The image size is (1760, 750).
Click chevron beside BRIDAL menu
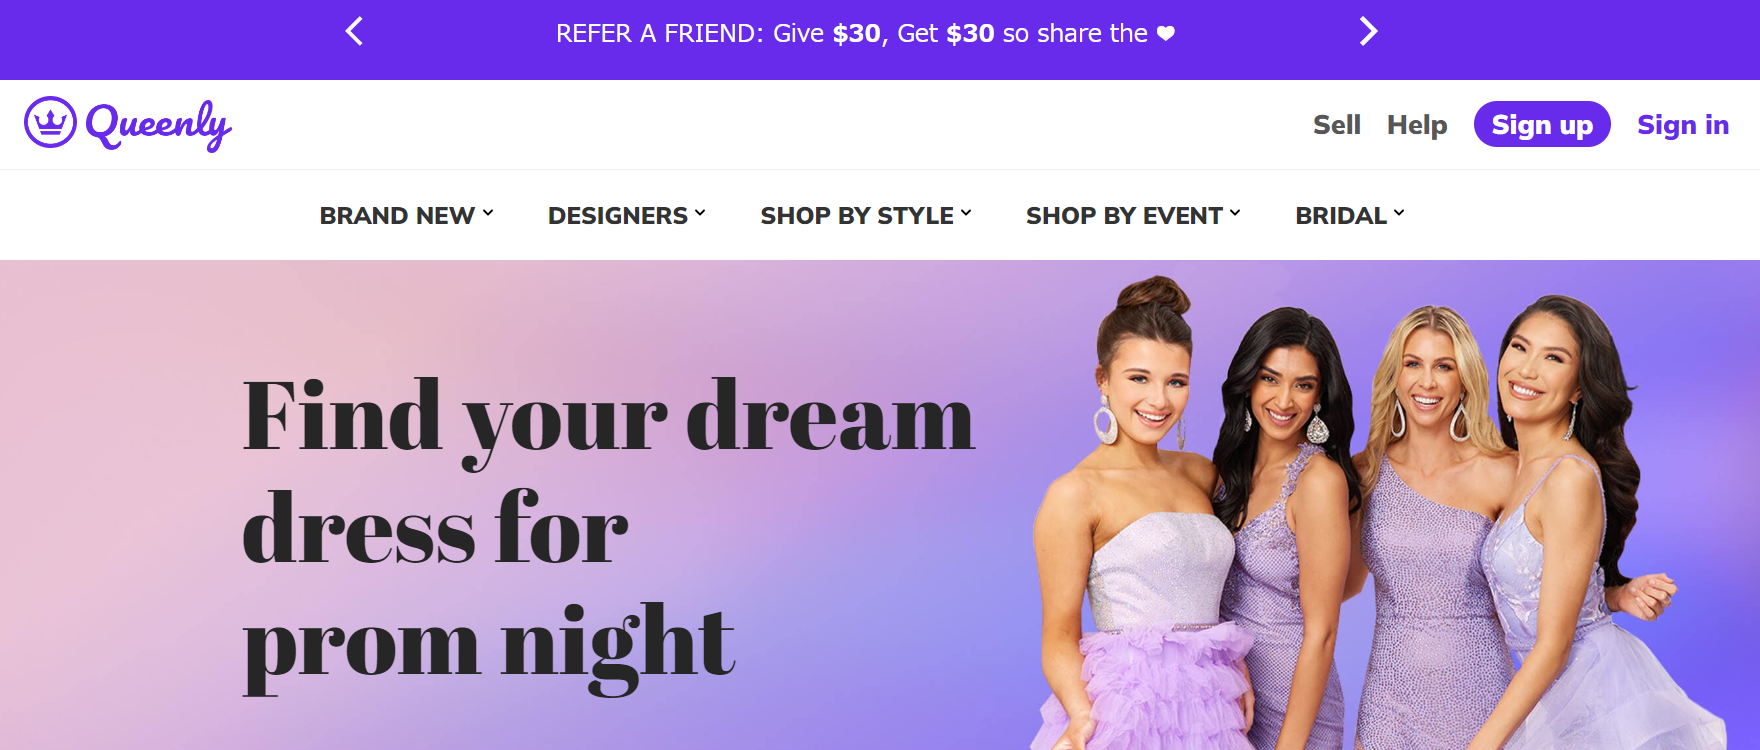[1399, 213]
